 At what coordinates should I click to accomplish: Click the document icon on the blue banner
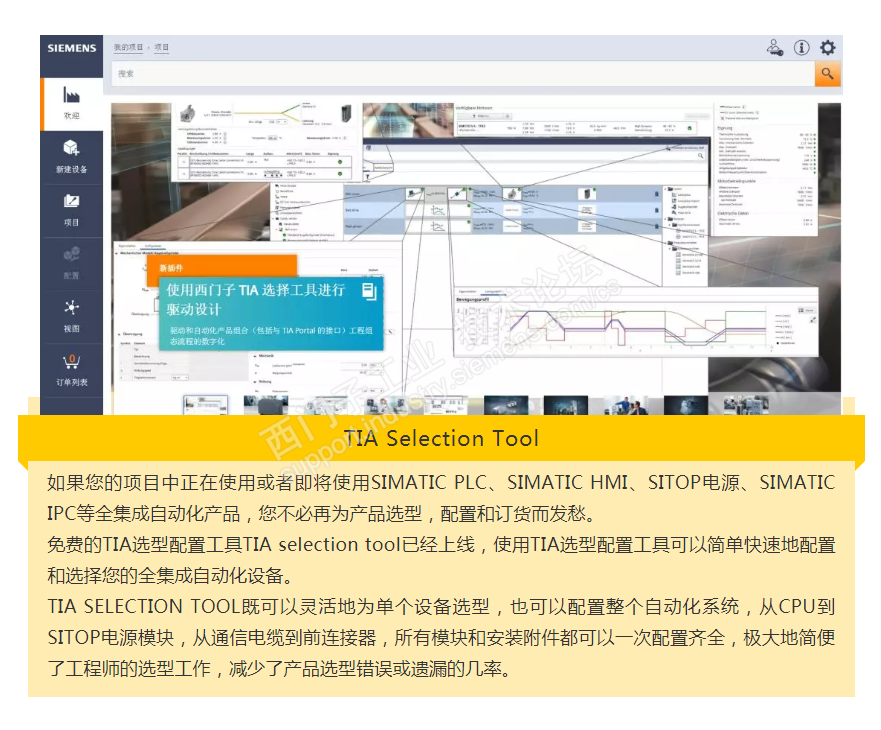pyautogui.click(x=369, y=291)
